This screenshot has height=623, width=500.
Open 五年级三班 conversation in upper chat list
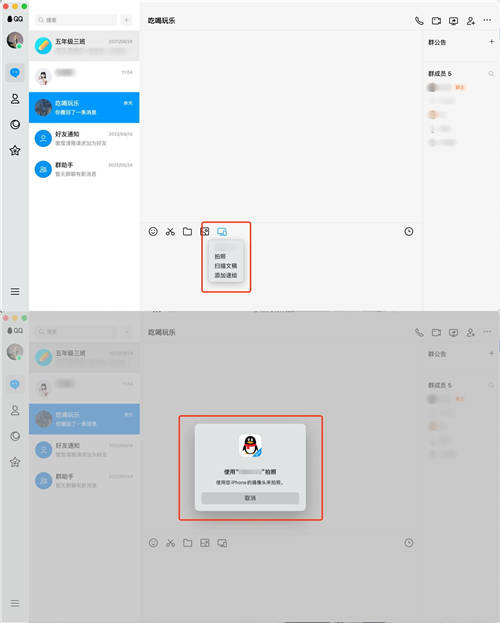coord(84,46)
